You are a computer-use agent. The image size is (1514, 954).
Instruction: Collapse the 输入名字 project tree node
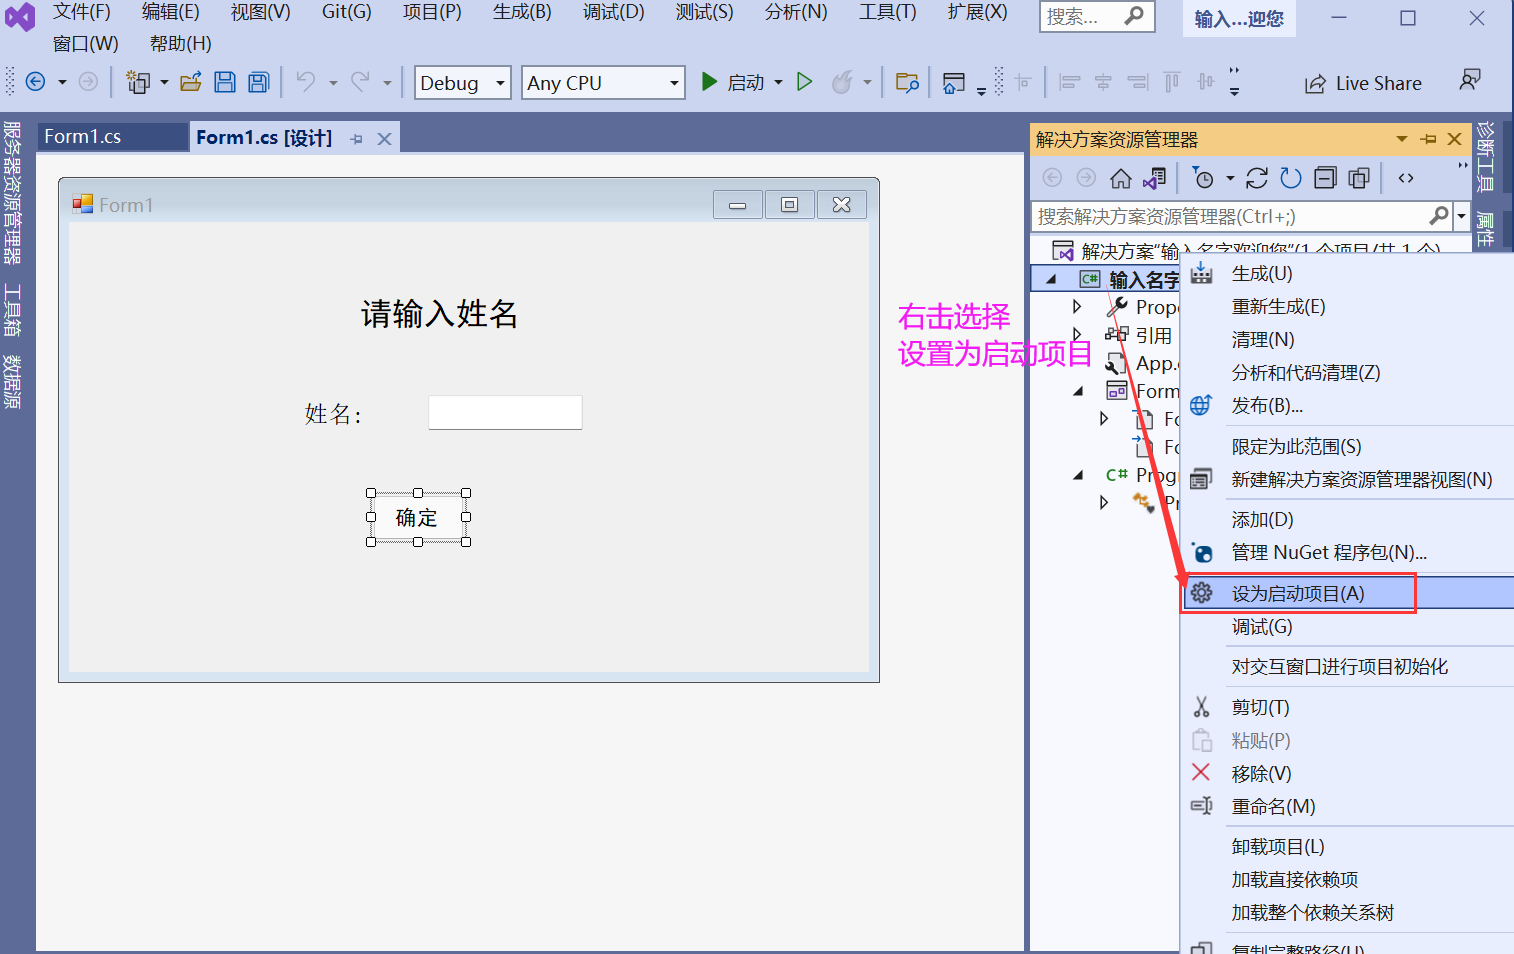point(1051,280)
